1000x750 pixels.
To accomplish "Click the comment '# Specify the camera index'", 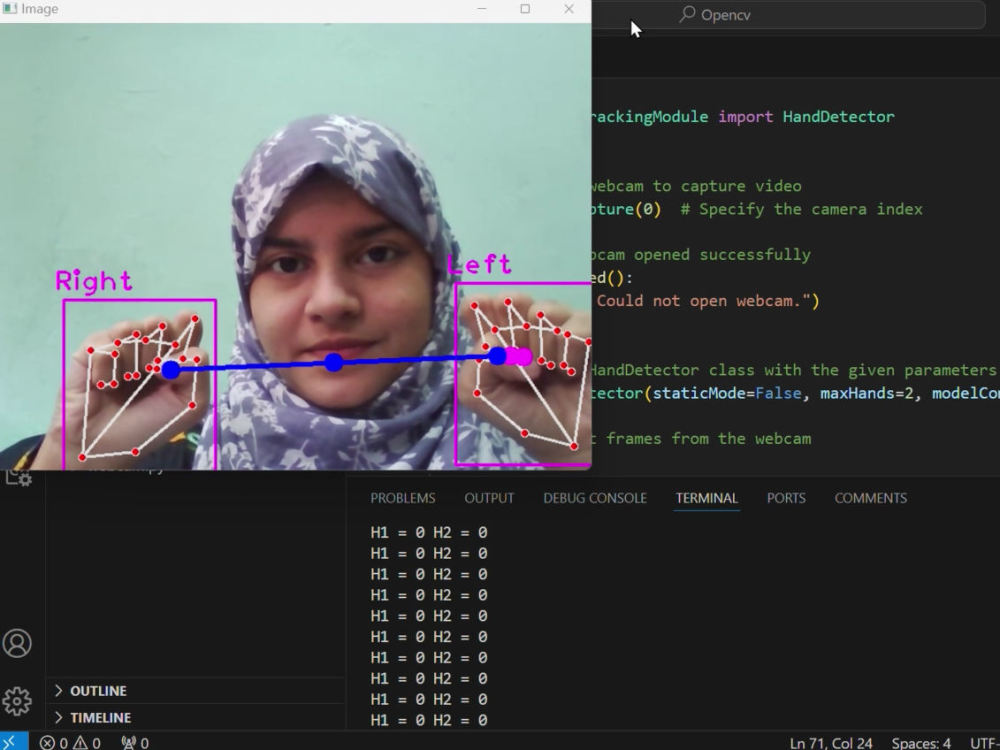I will (801, 209).
